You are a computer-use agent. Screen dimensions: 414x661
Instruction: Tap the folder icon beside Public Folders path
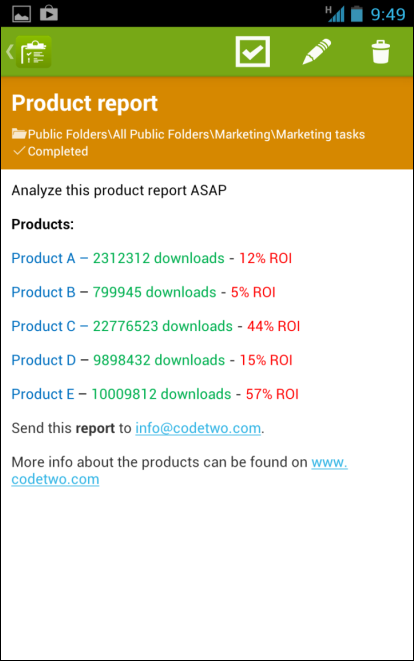tap(19, 134)
